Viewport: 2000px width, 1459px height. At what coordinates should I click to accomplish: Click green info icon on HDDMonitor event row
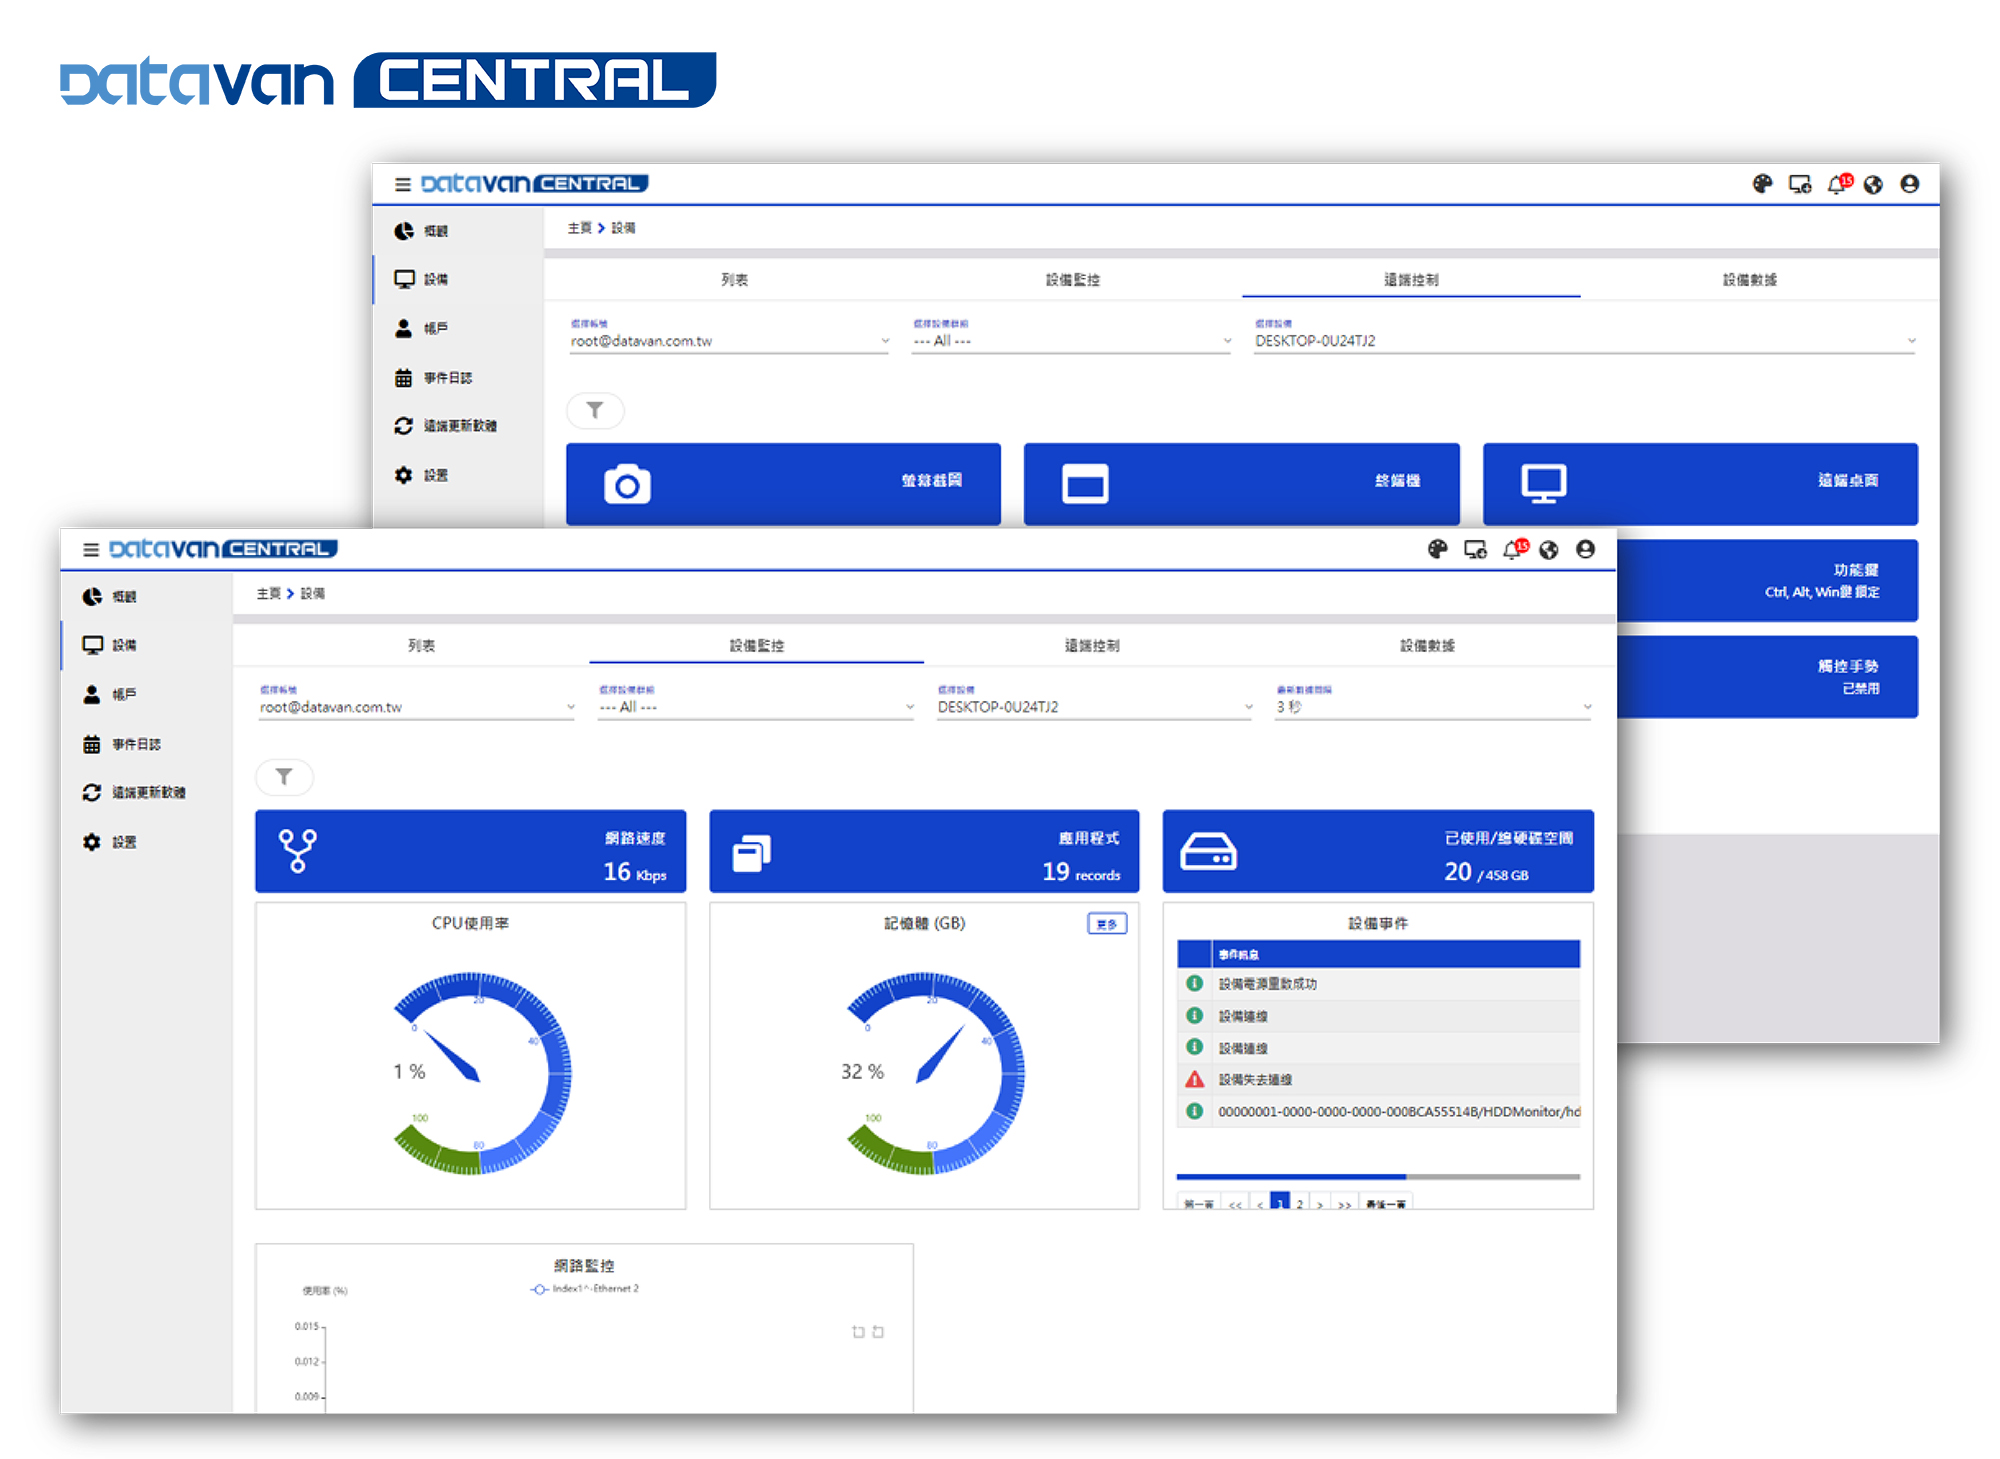[1194, 1111]
